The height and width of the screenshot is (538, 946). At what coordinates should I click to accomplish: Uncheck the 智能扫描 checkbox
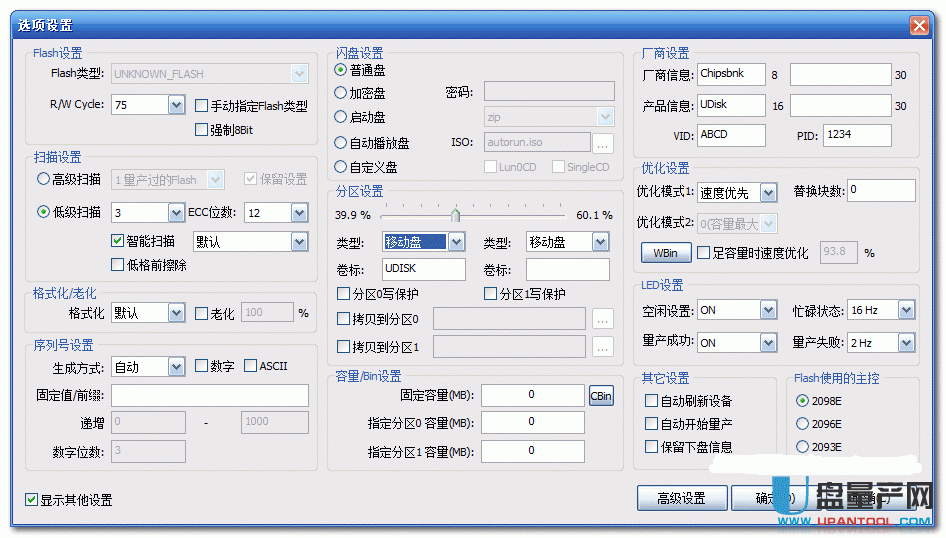tap(118, 241)
